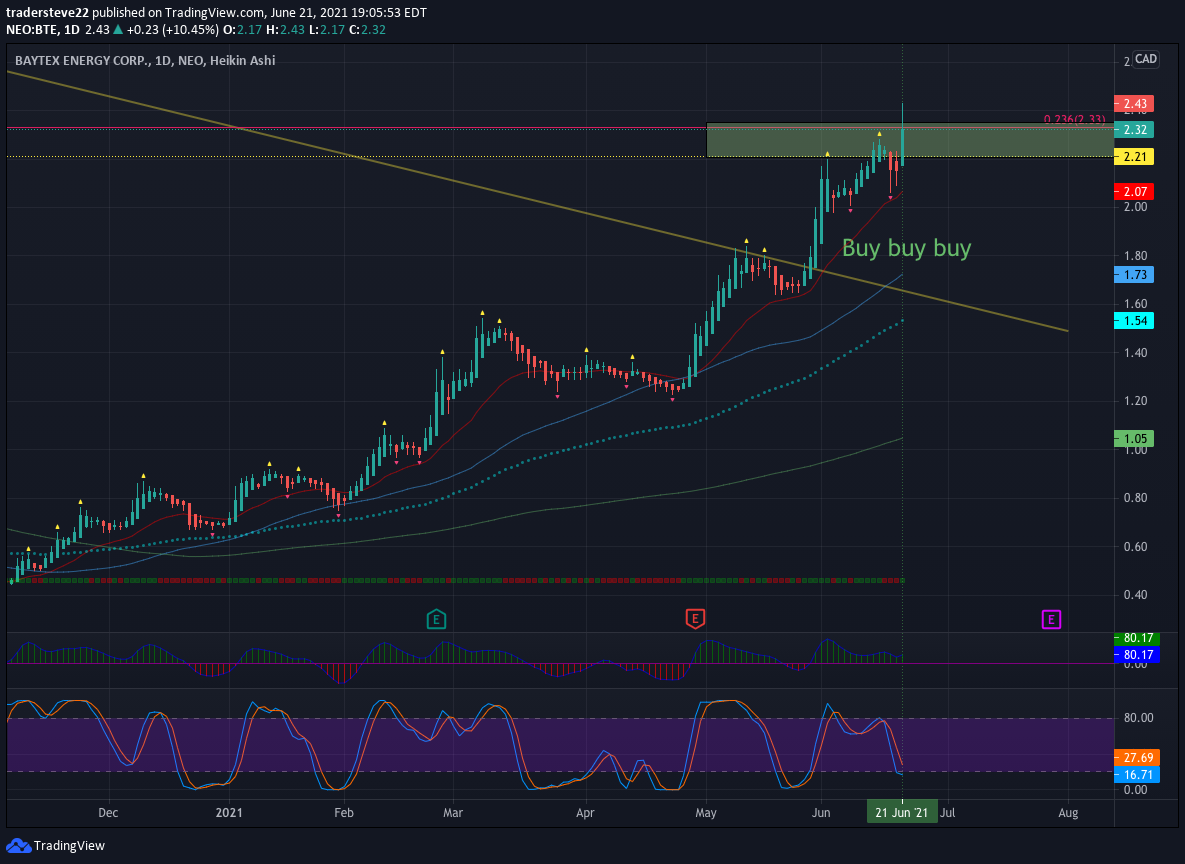Select the red 2.43 price axis label

(1134, 104)
